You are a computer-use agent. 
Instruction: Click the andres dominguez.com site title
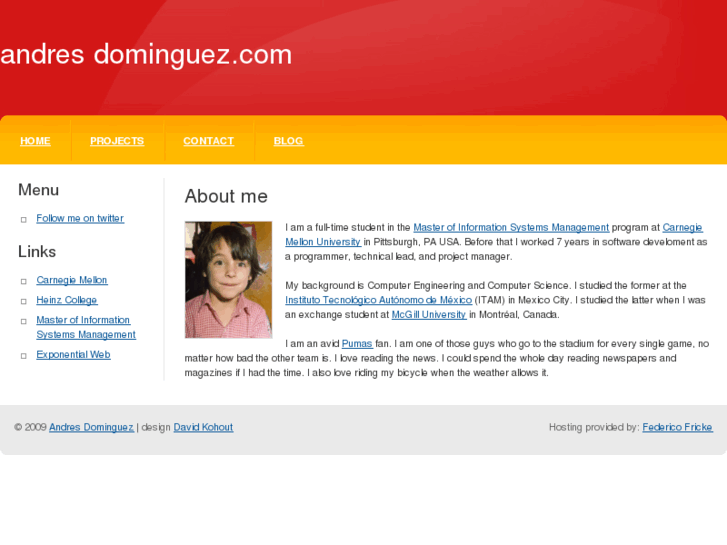click(x=146, y=55)
